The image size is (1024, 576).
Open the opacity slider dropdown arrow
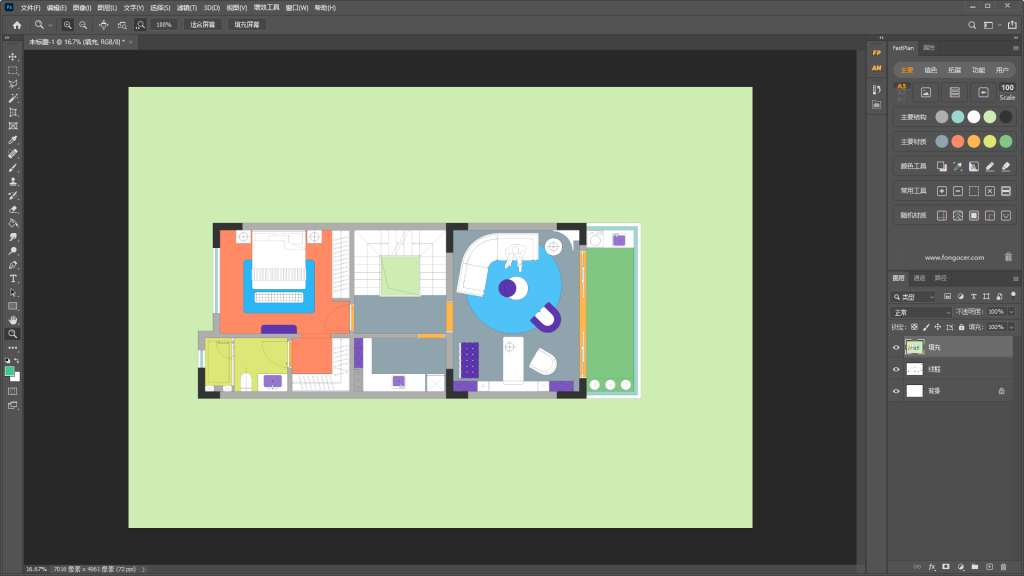pyautogui.click(x=1012, y=312)
